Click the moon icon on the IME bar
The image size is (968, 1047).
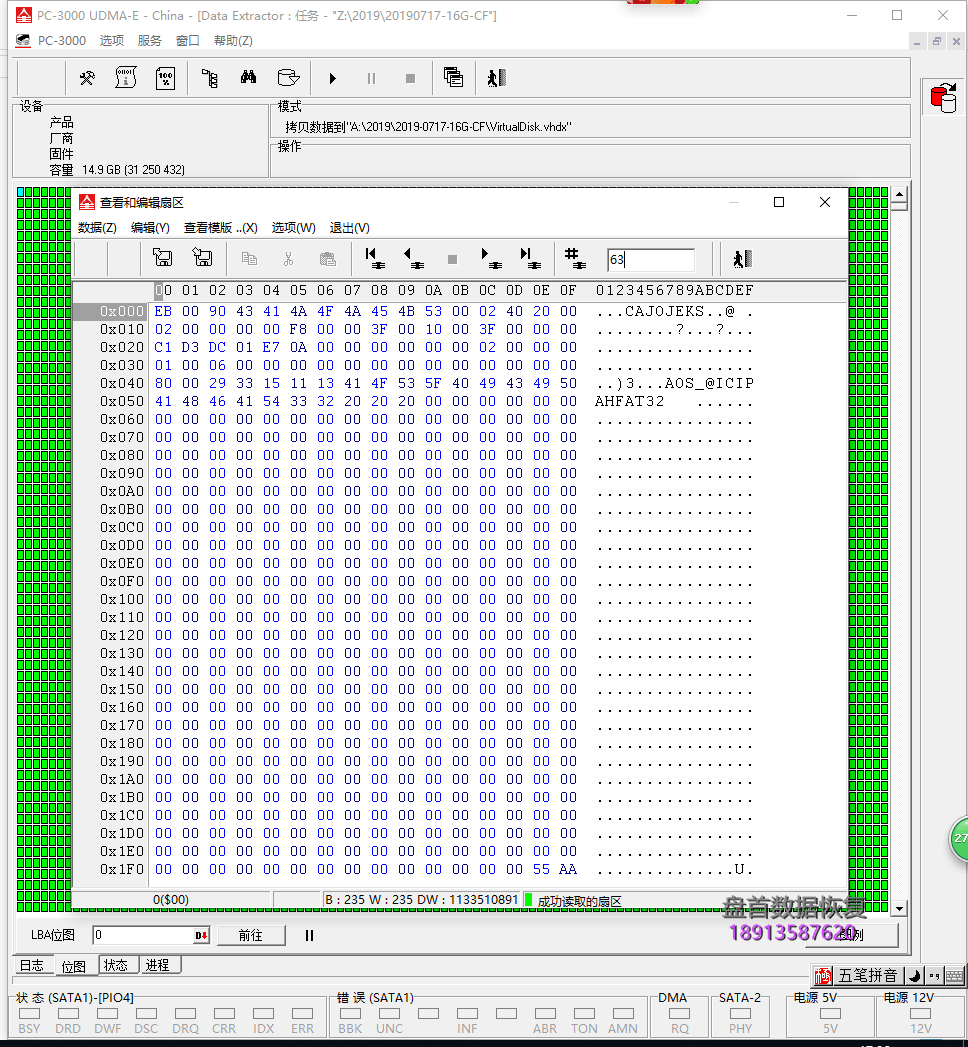[915, 976]
